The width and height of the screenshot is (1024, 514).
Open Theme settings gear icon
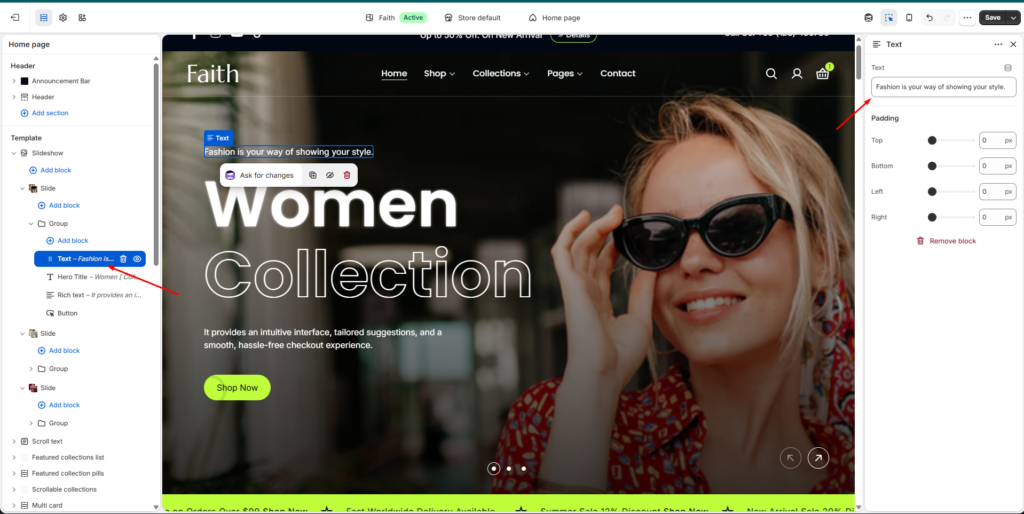pyautogui.click(x=63, y=18)
